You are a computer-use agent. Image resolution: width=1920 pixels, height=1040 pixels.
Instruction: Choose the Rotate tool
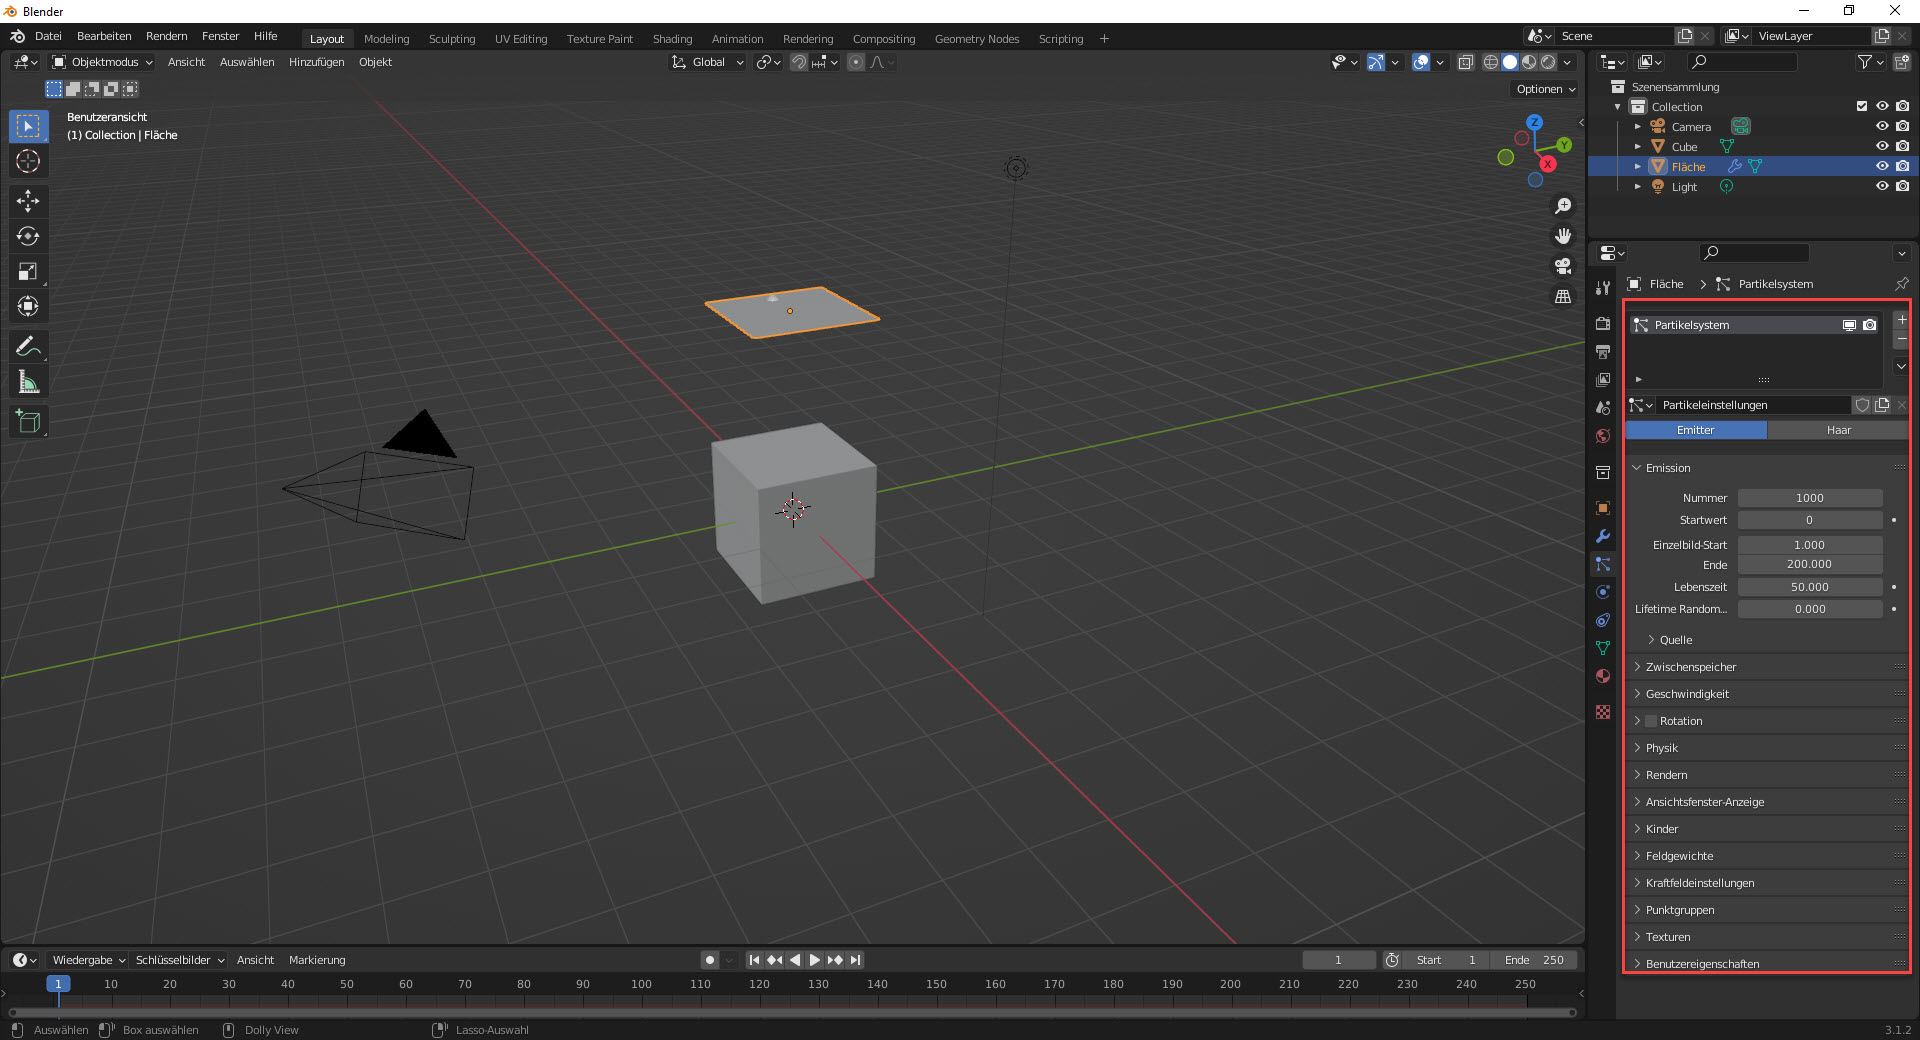point(28,236)
